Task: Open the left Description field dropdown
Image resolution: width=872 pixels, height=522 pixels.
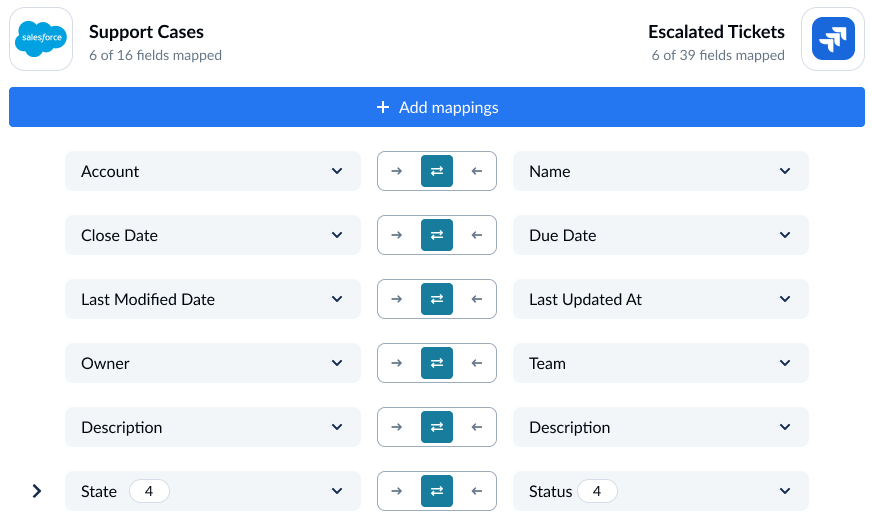Action: (x=212, y=427)
